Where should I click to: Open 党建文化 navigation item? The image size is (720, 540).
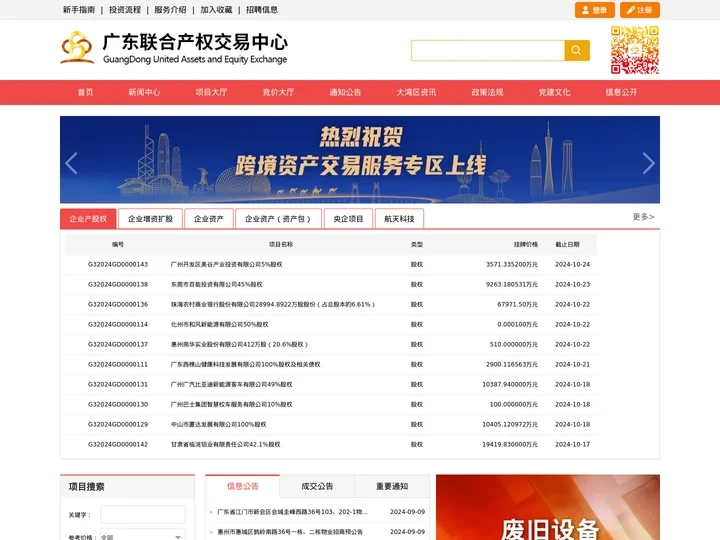tap(554, 92)
